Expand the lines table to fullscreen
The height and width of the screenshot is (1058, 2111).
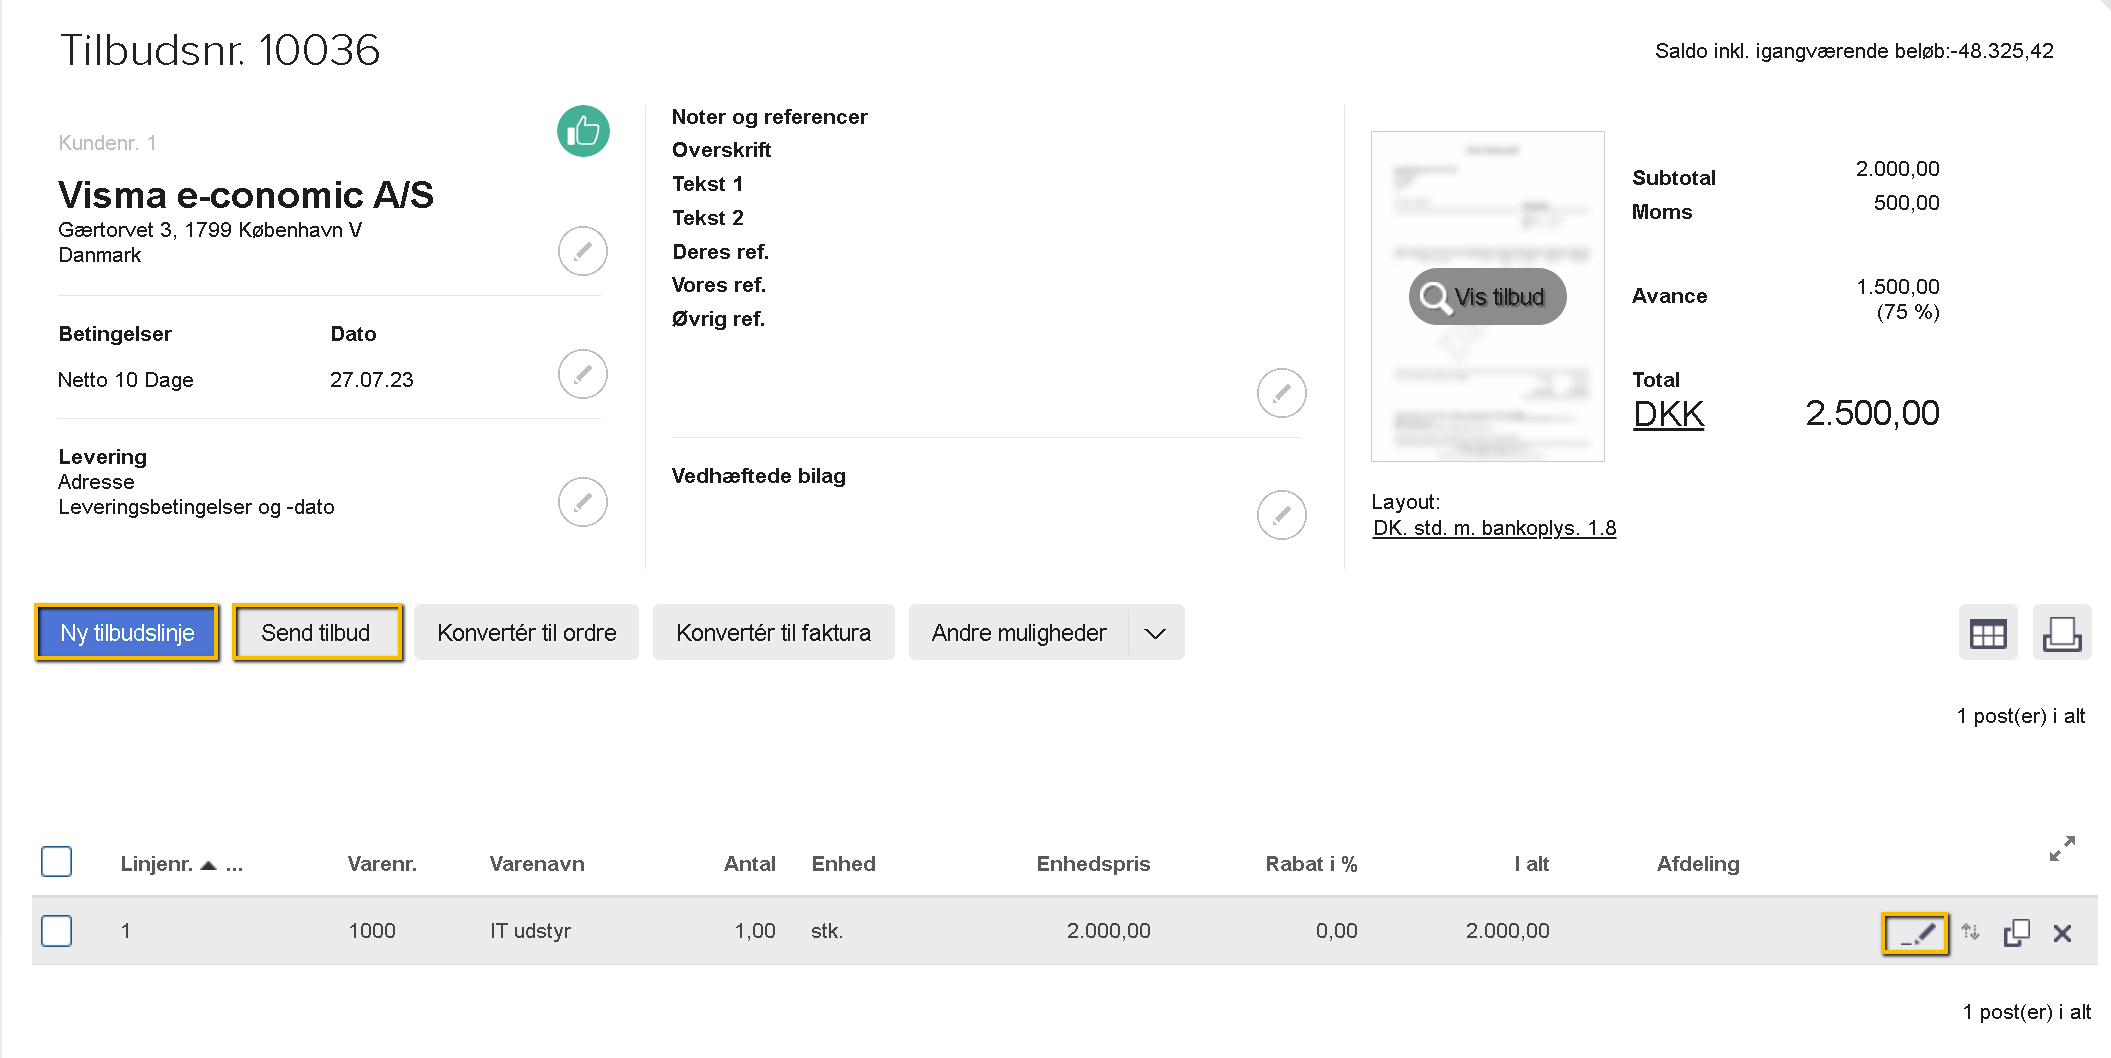click(x=2062, y=849)
